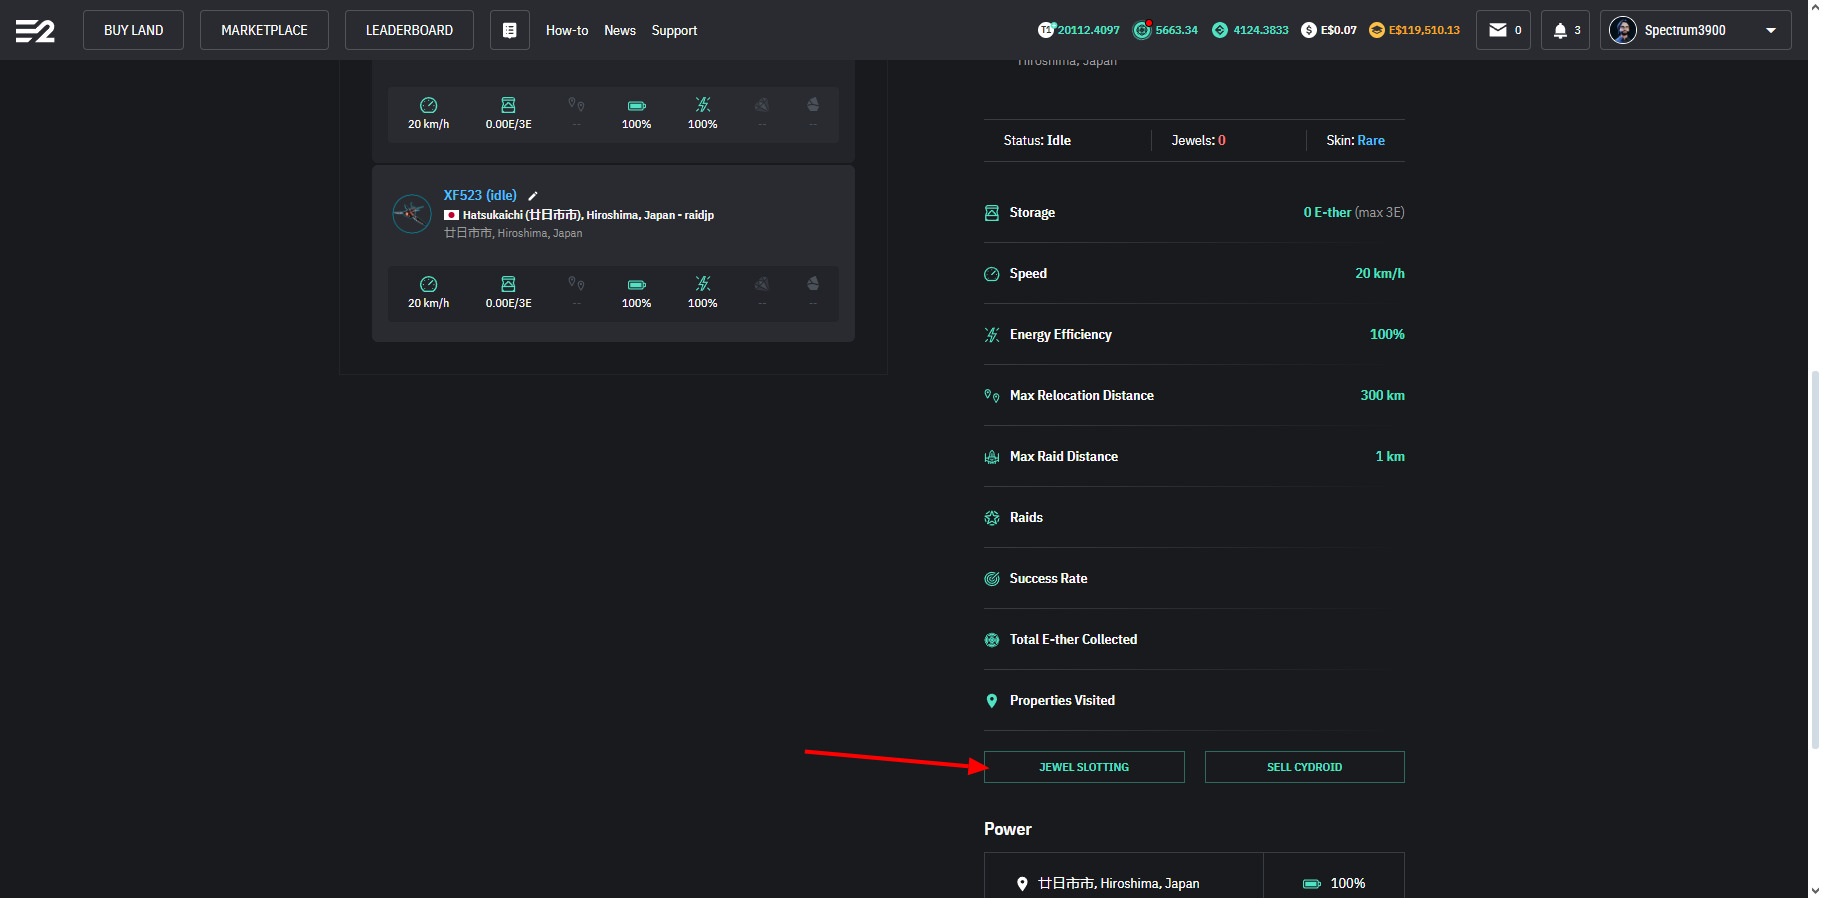Open the notifications bell icon

(1559, 30)
